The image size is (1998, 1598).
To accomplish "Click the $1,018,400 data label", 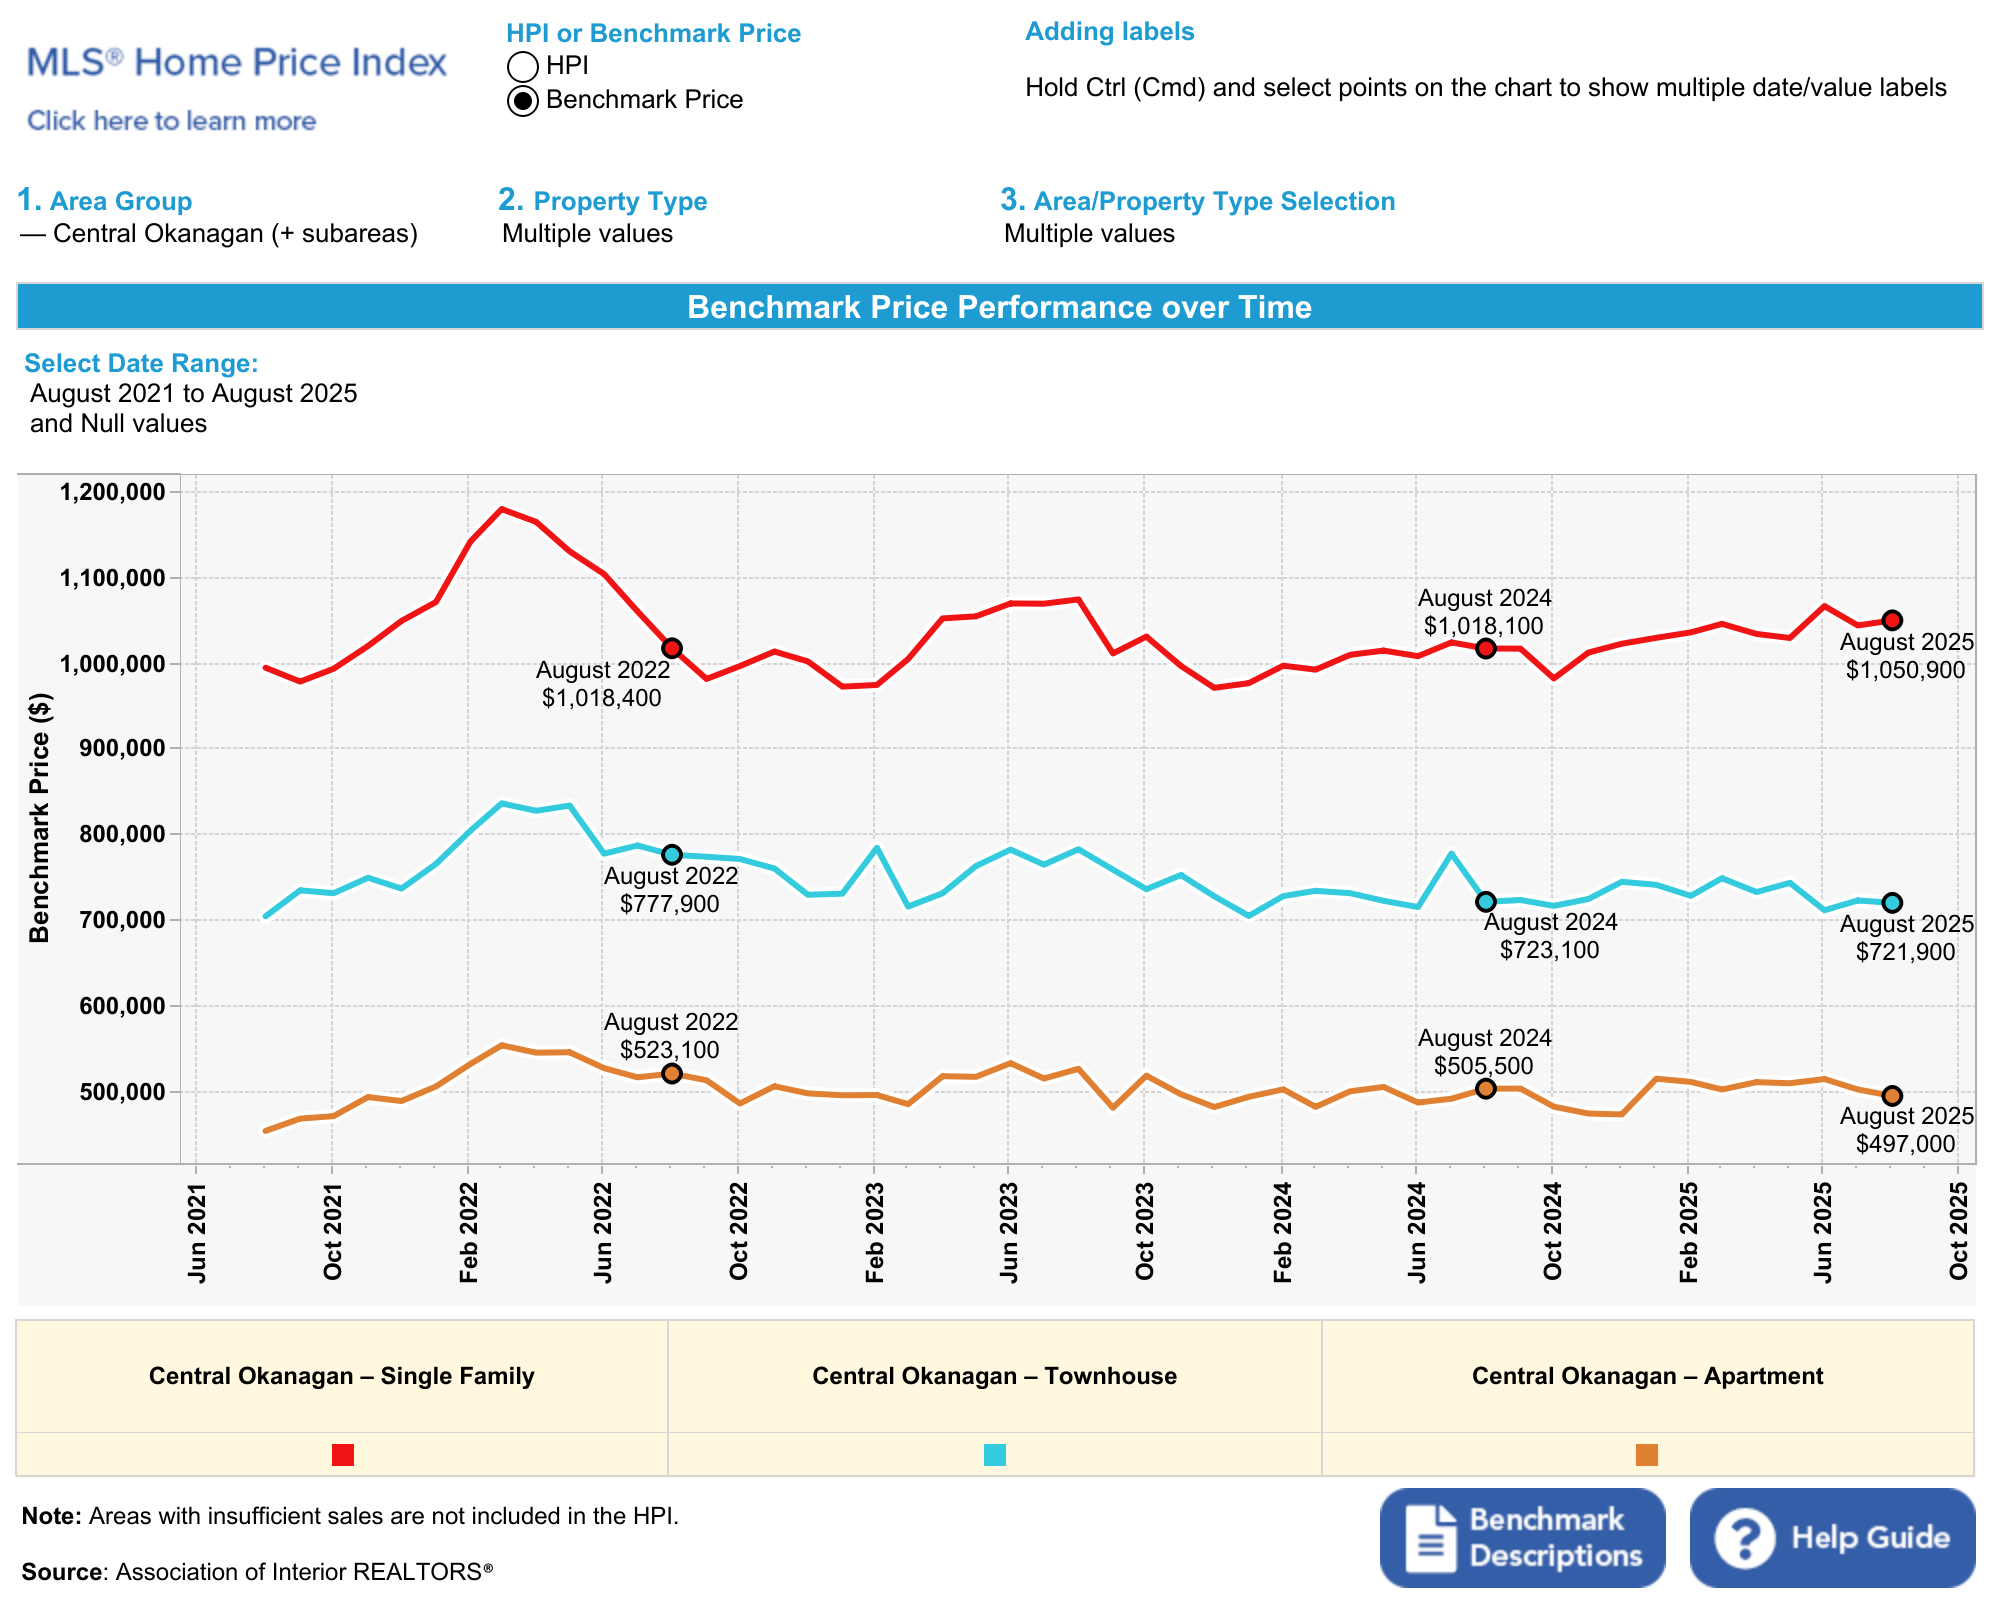I will pos(602,698).
